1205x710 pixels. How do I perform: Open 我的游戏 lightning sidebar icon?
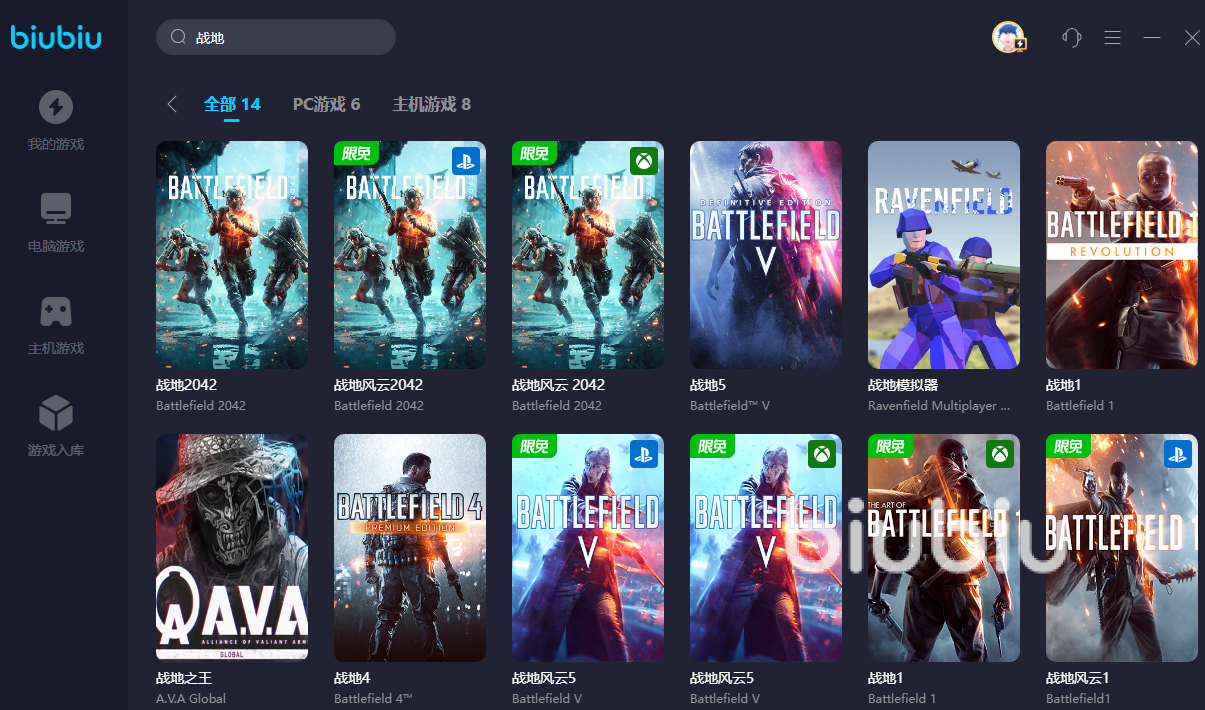coord(56,107)
